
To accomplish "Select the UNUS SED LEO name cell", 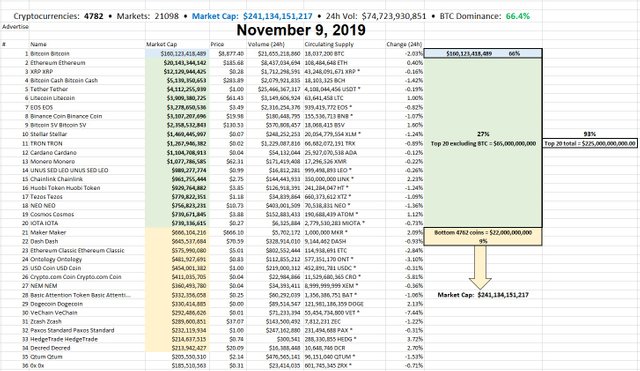I will (69, 170).
